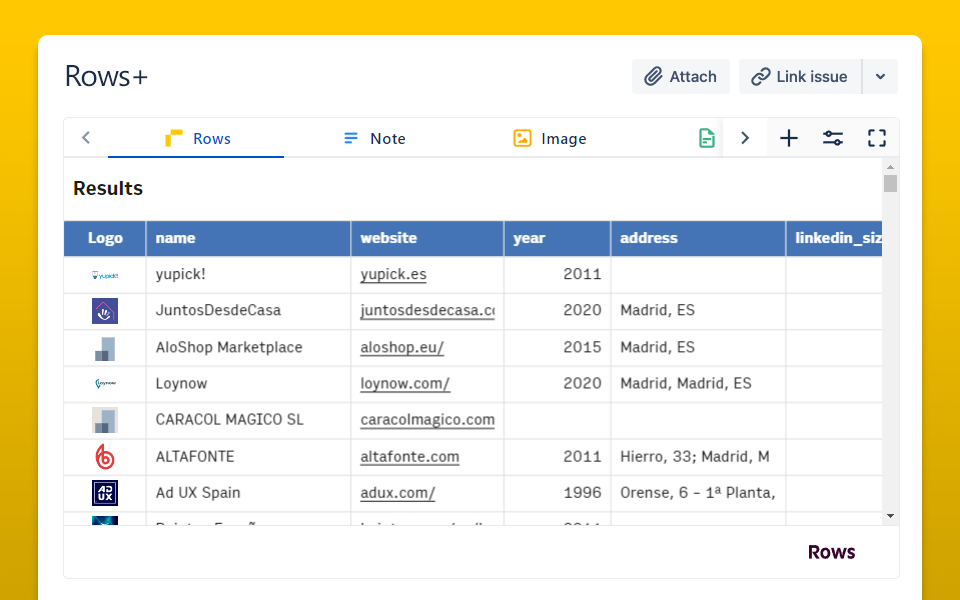The height and width of the screenshot is (600, 960).
Task: Click the Link issue button
Action: [x=800, y=77]
